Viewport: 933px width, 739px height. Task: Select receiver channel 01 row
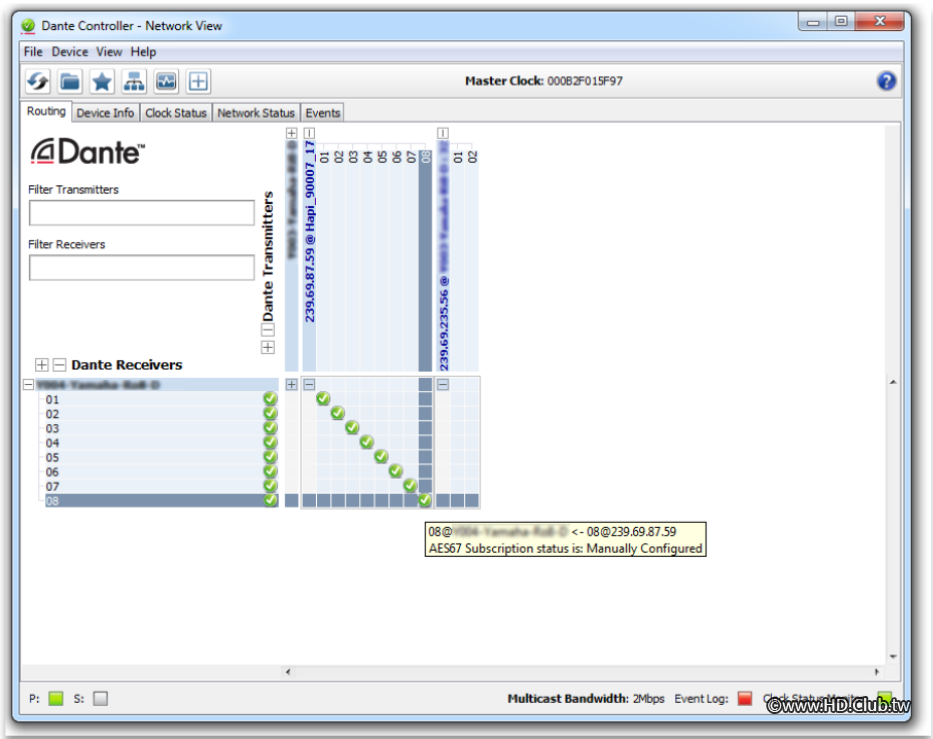161,399
